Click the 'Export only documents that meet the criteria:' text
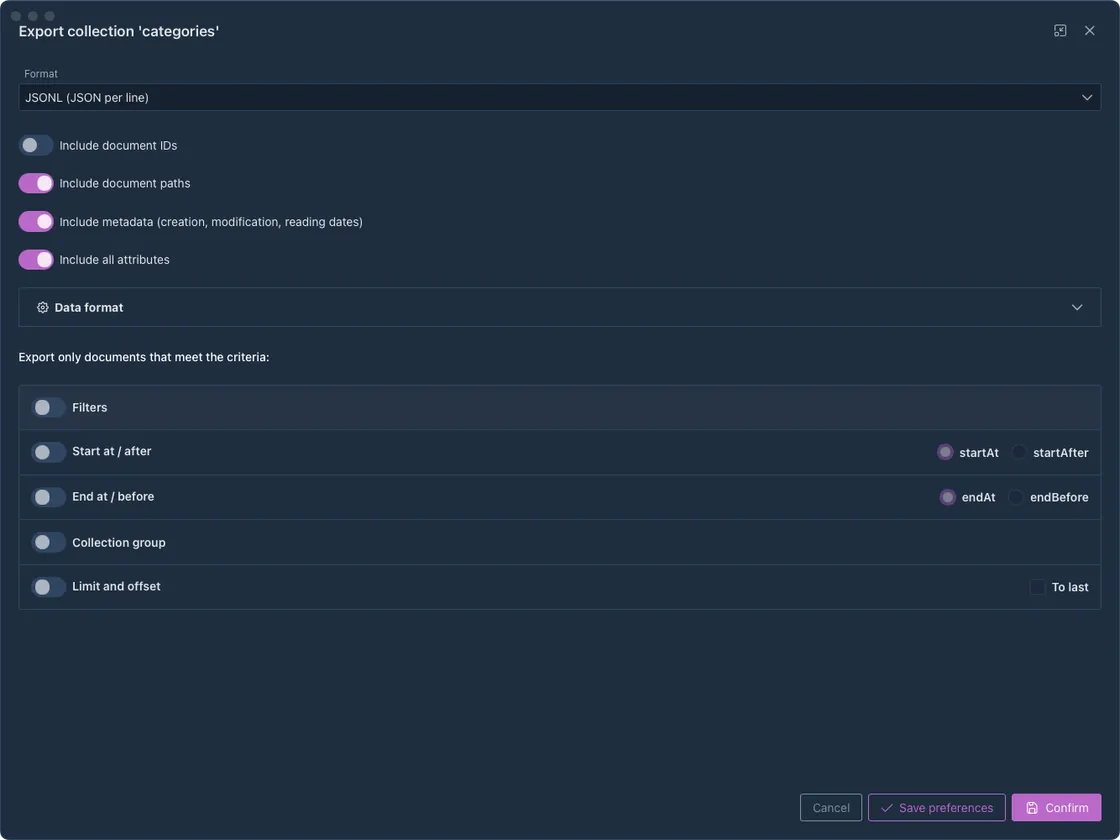 point(144,356)
